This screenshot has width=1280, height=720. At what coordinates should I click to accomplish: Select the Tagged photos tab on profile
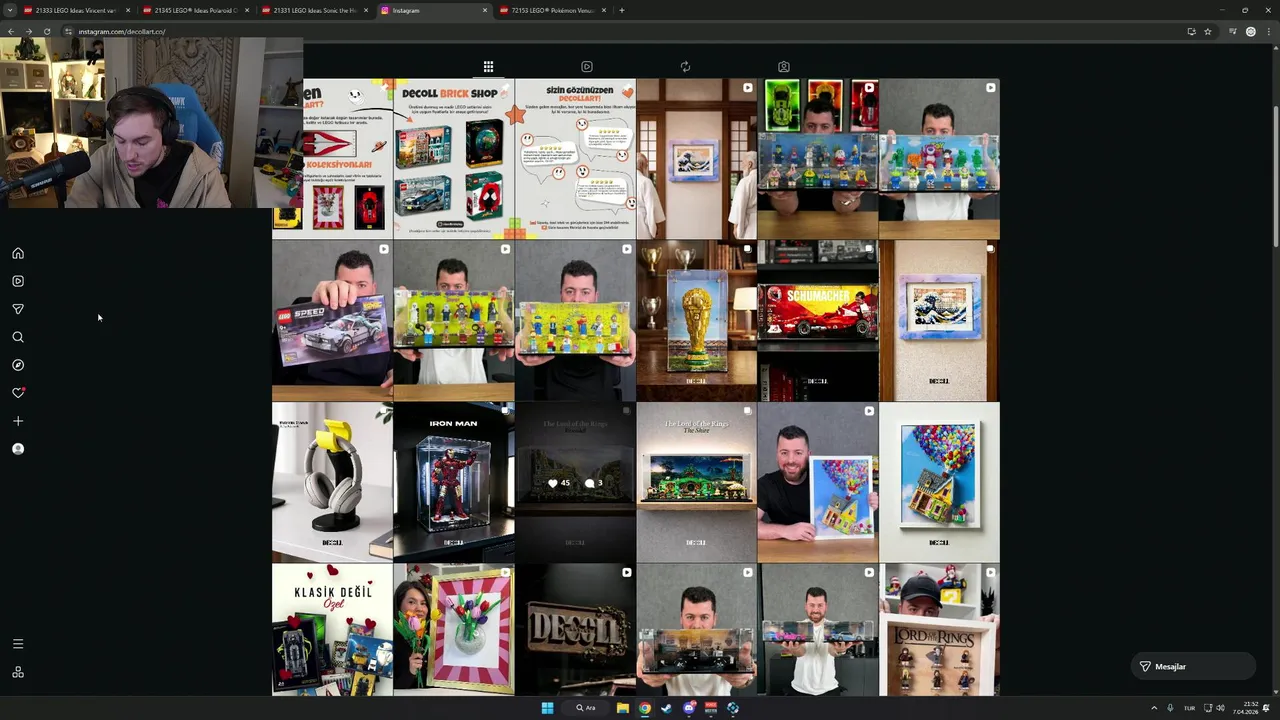(784, 67)
